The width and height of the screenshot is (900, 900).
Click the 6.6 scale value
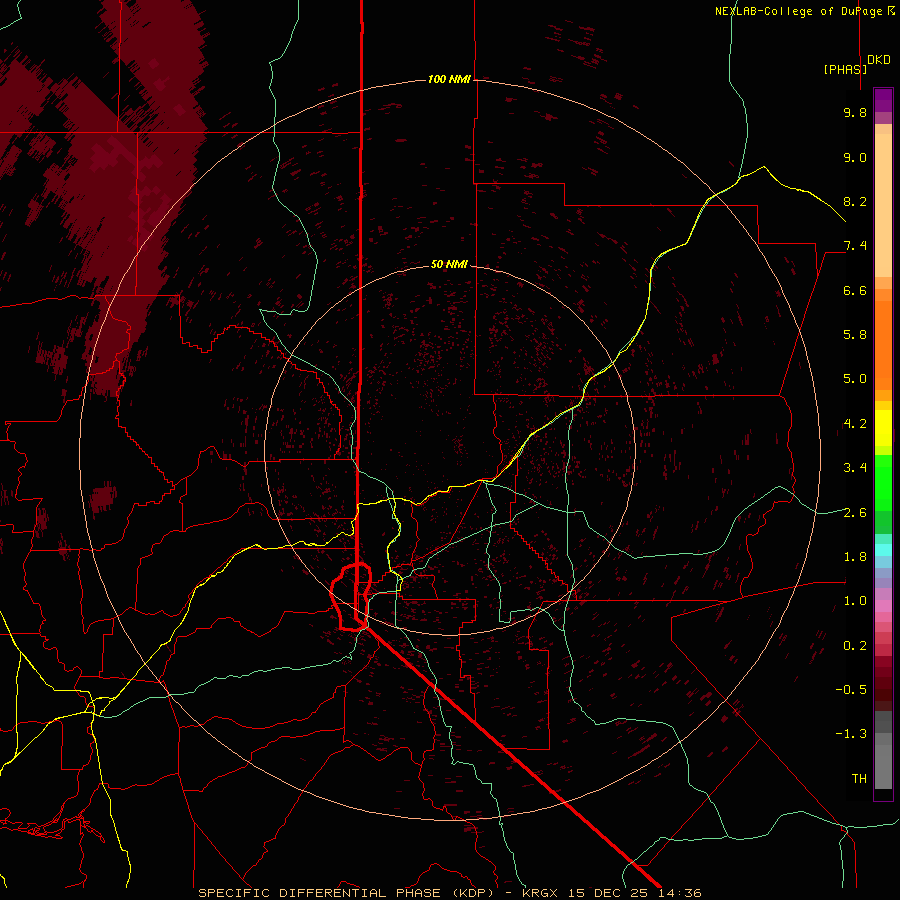pos(855,290)
